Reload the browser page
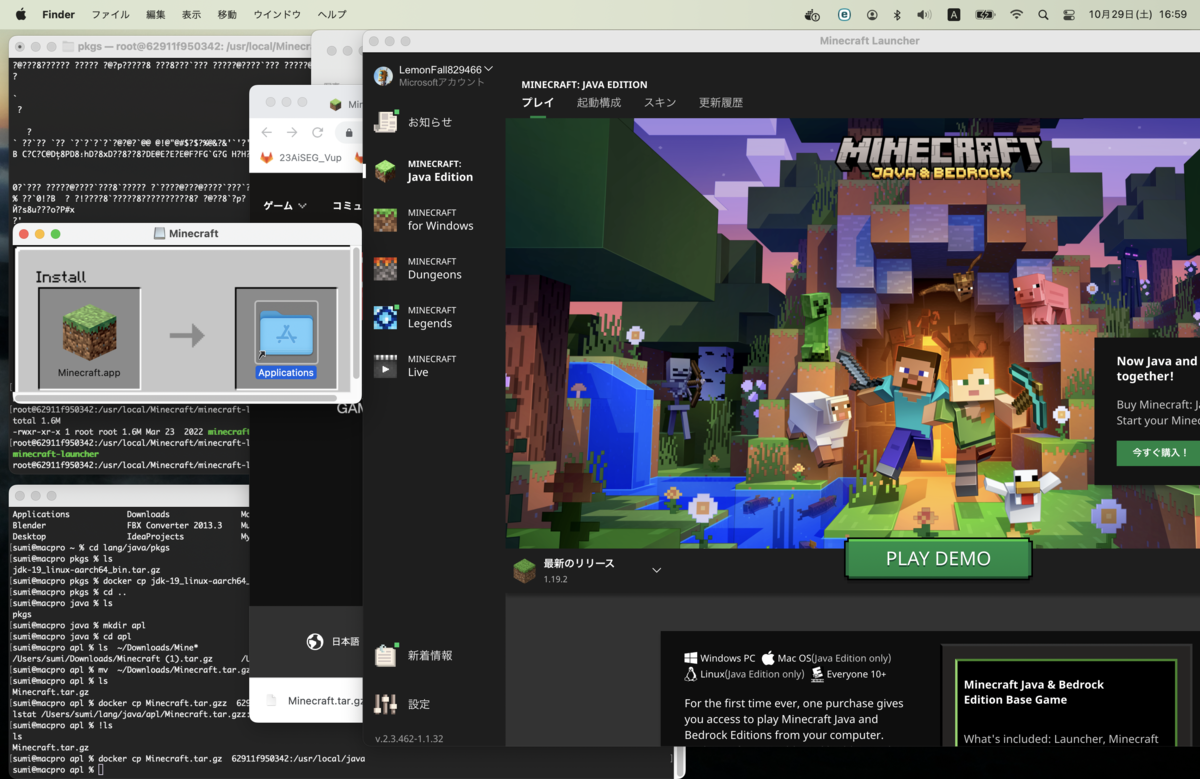The image size is (1200, 779). click(x=317, y=132)
